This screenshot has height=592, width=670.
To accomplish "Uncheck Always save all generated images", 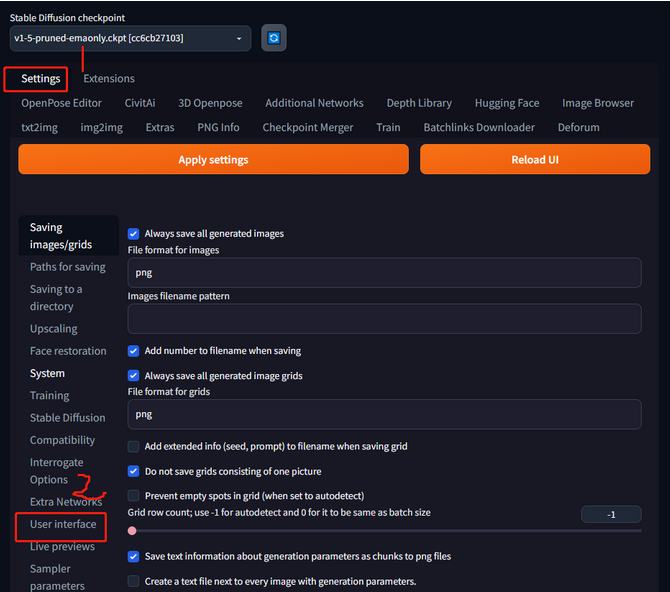I will tap(134, 233).
